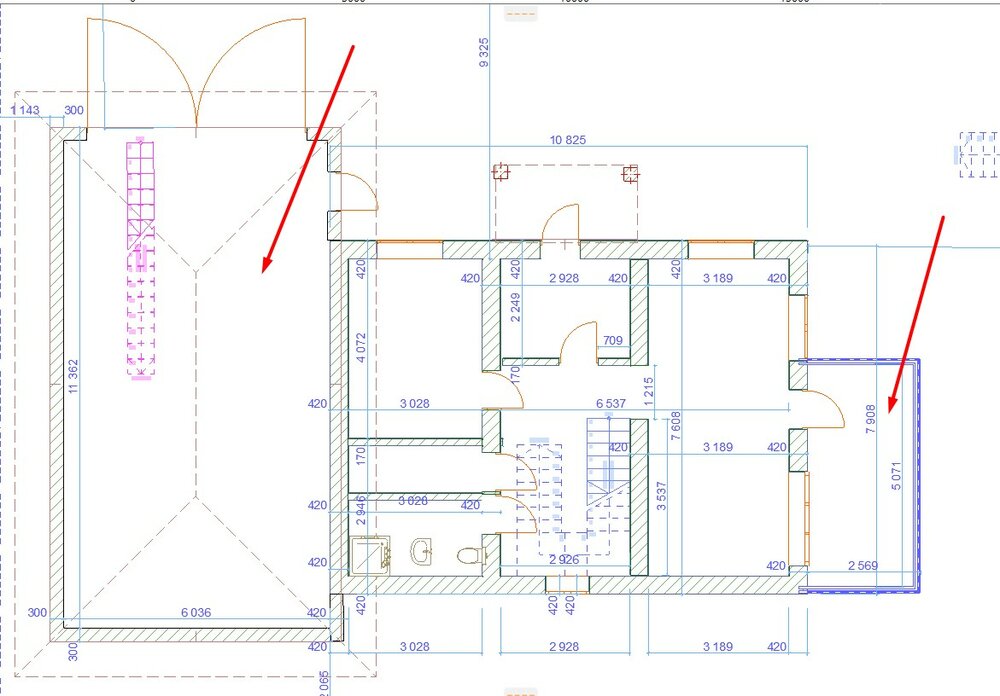This screenshot has width=1000, height=696.
Task: Click the 7 608 vertical dimension
Action: (675, 426)
